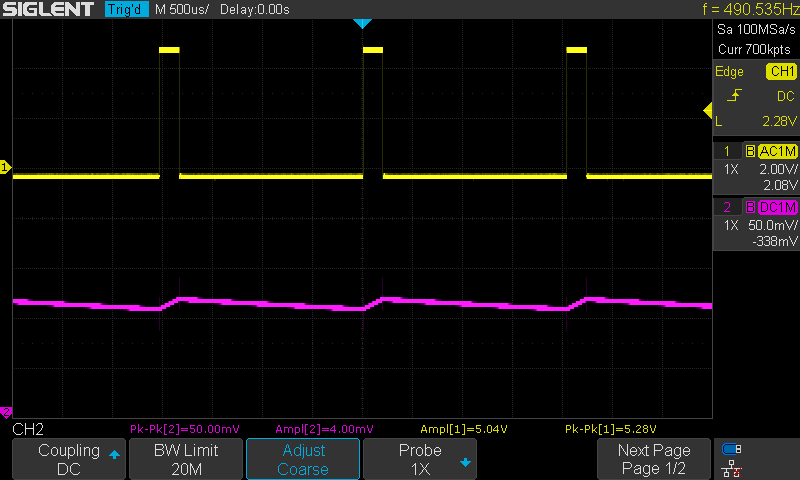This screenshot has height=480, width=800.
Task: Click channel 2 bandwidth limit B badge
Action: pyautogui.click(x=750, y=208)
